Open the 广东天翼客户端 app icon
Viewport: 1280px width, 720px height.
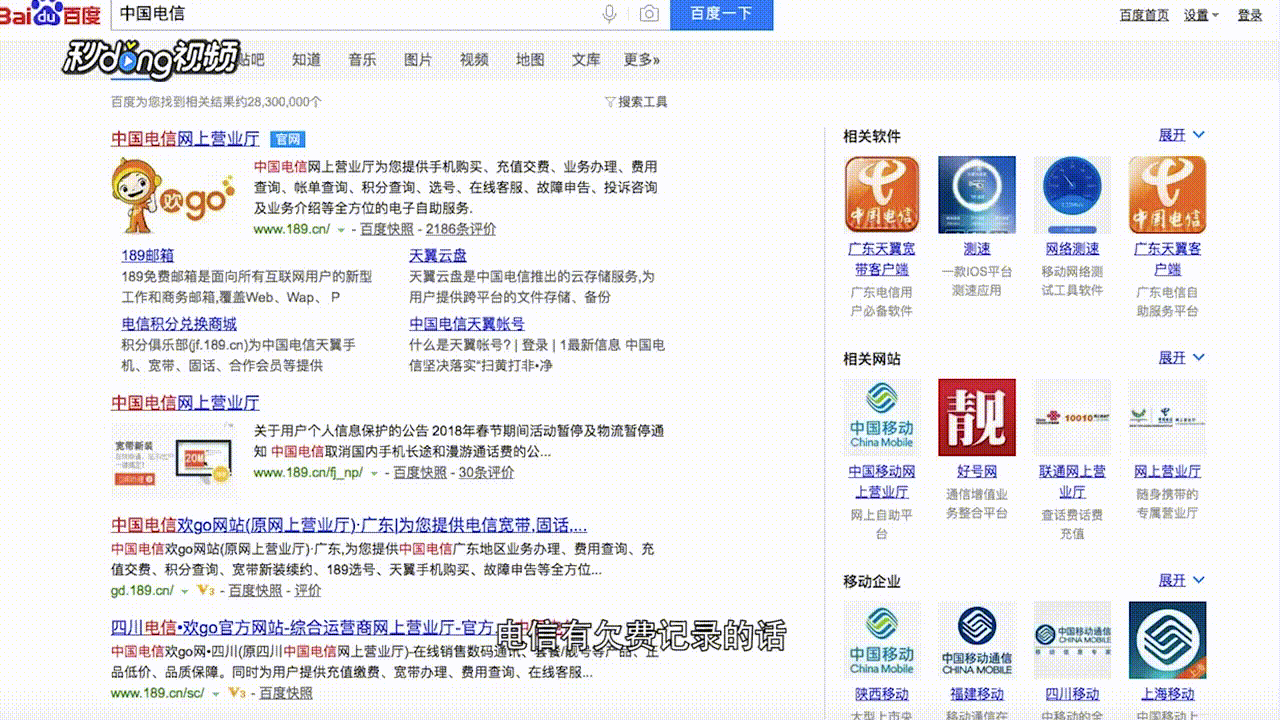(1167, 195)
